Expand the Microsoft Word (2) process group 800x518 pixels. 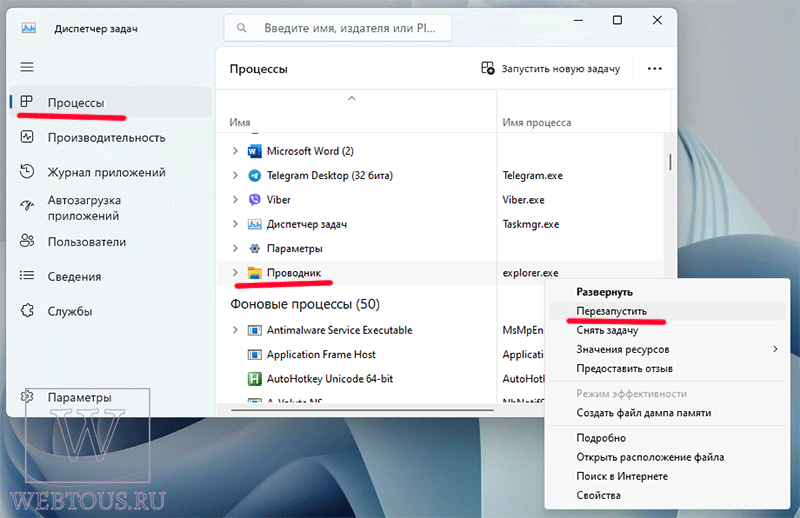[235, 151]
